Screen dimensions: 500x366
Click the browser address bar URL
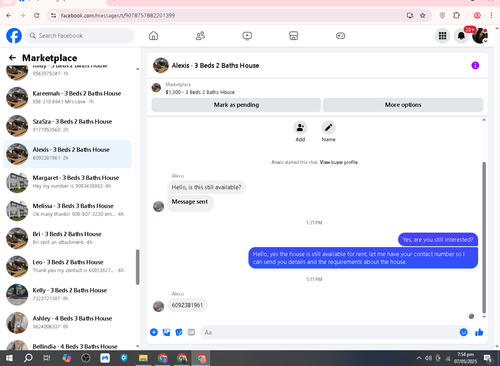coord(118,15)
